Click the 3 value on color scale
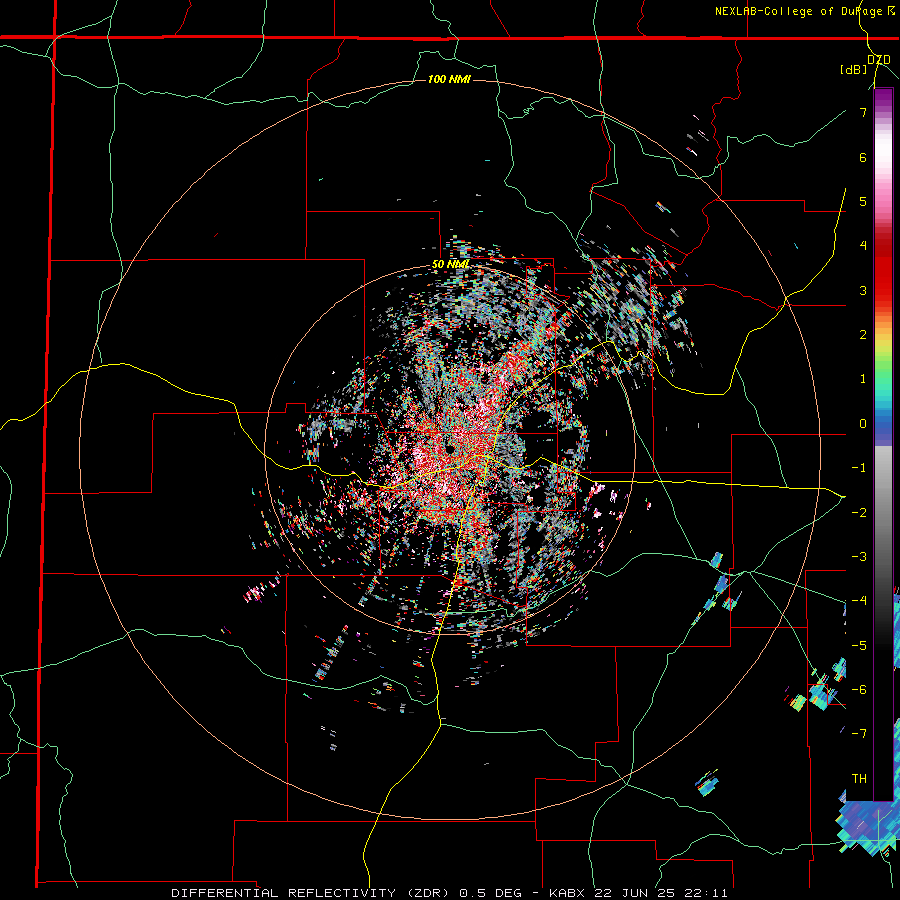 (863, 290)
